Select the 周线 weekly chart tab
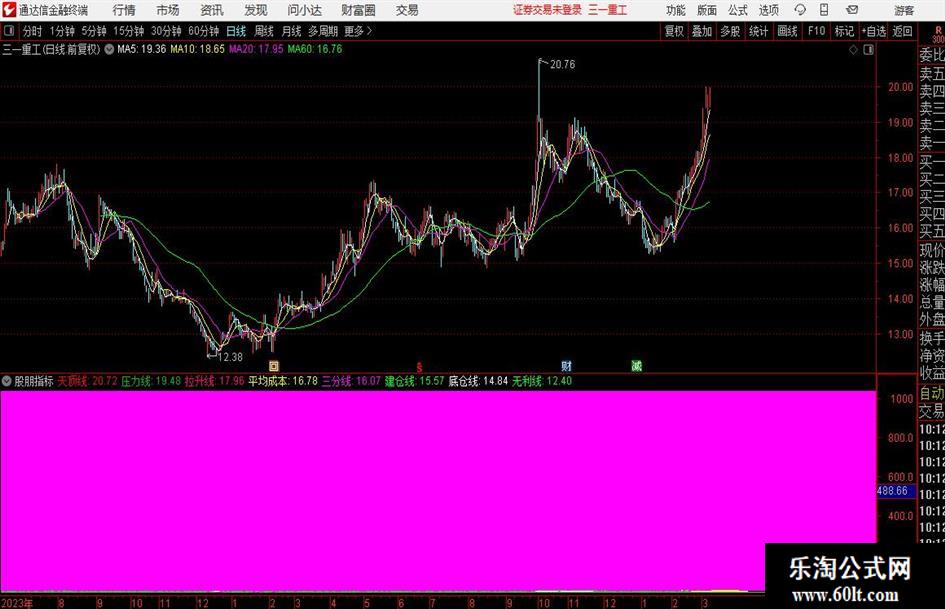 [264, 31]
